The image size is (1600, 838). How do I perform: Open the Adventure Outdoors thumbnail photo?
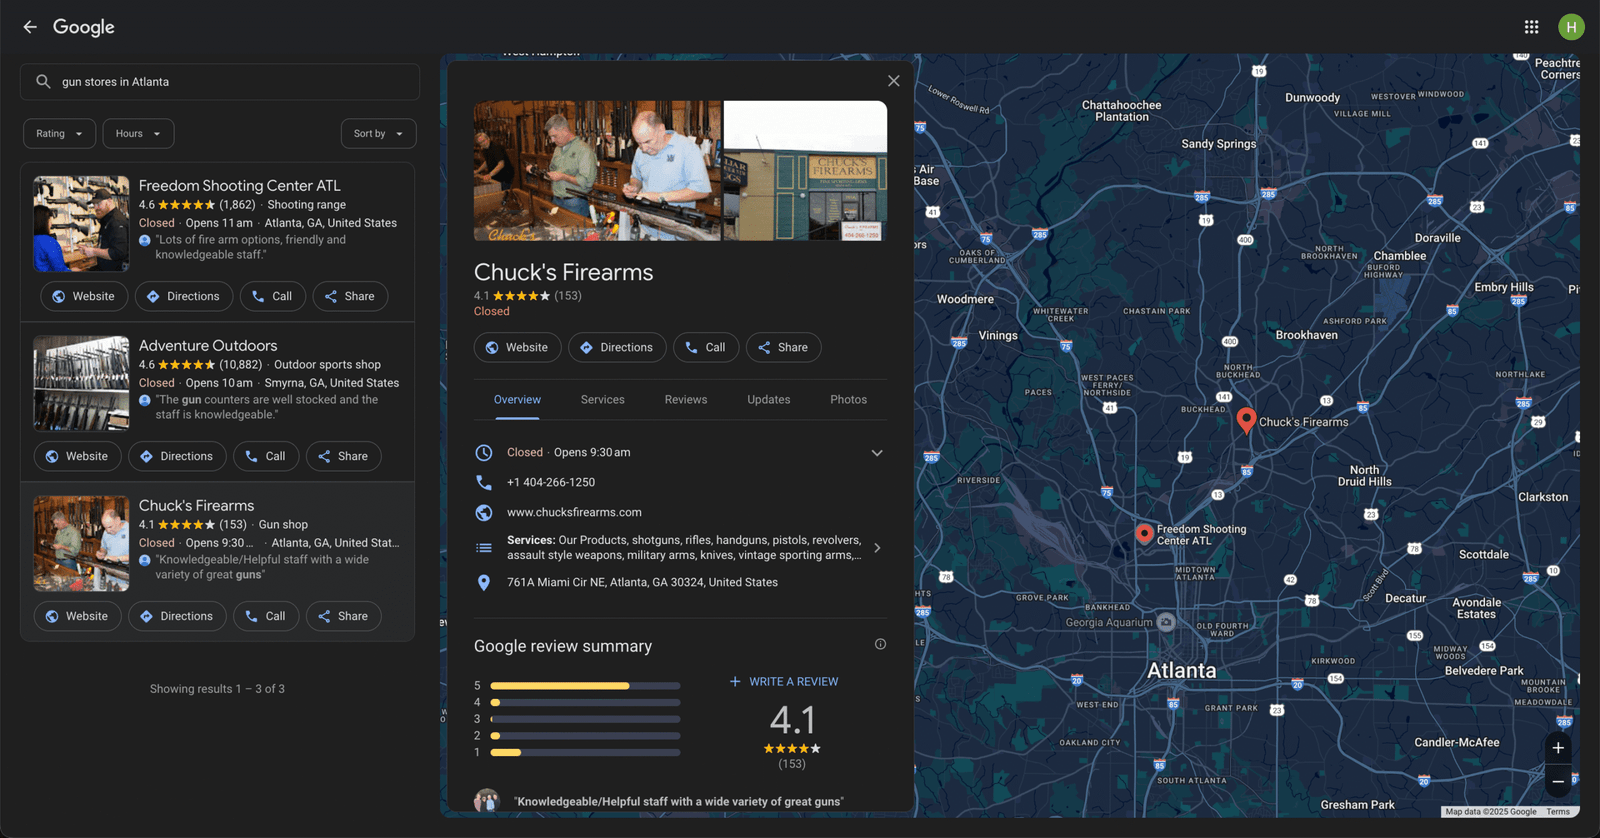pos(81,383)
